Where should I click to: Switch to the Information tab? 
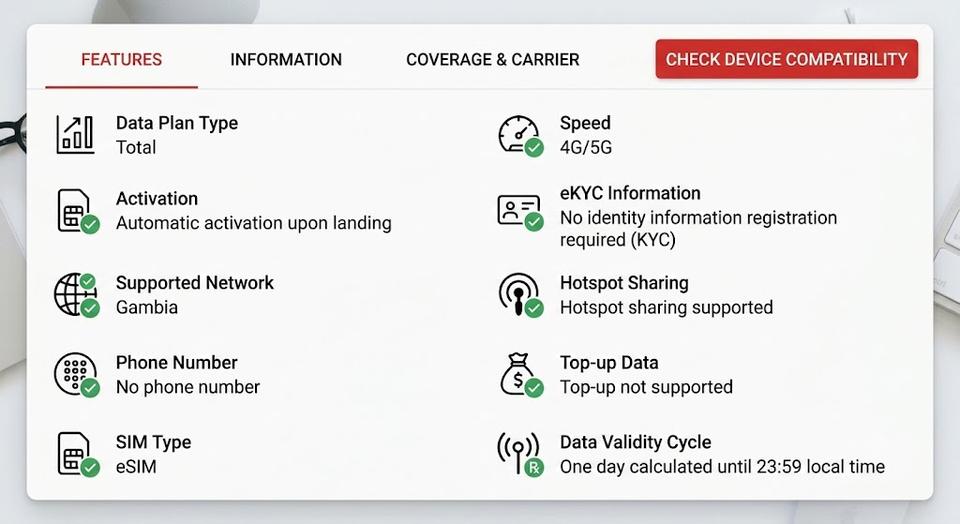click(x=286, y=59)
